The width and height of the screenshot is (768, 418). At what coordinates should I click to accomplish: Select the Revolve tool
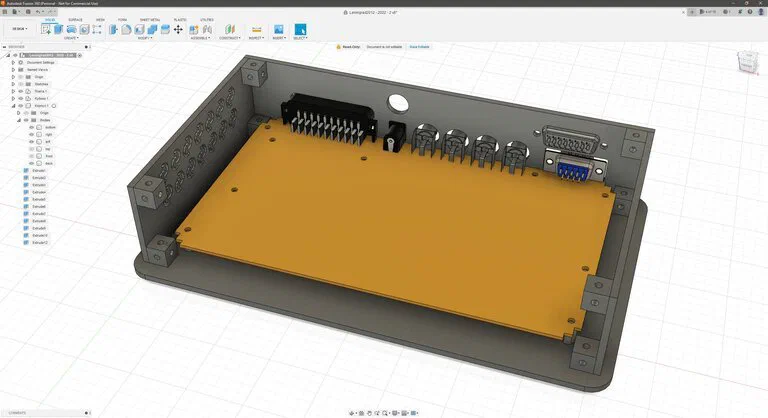pyautogui.click(x=72, y=29)
